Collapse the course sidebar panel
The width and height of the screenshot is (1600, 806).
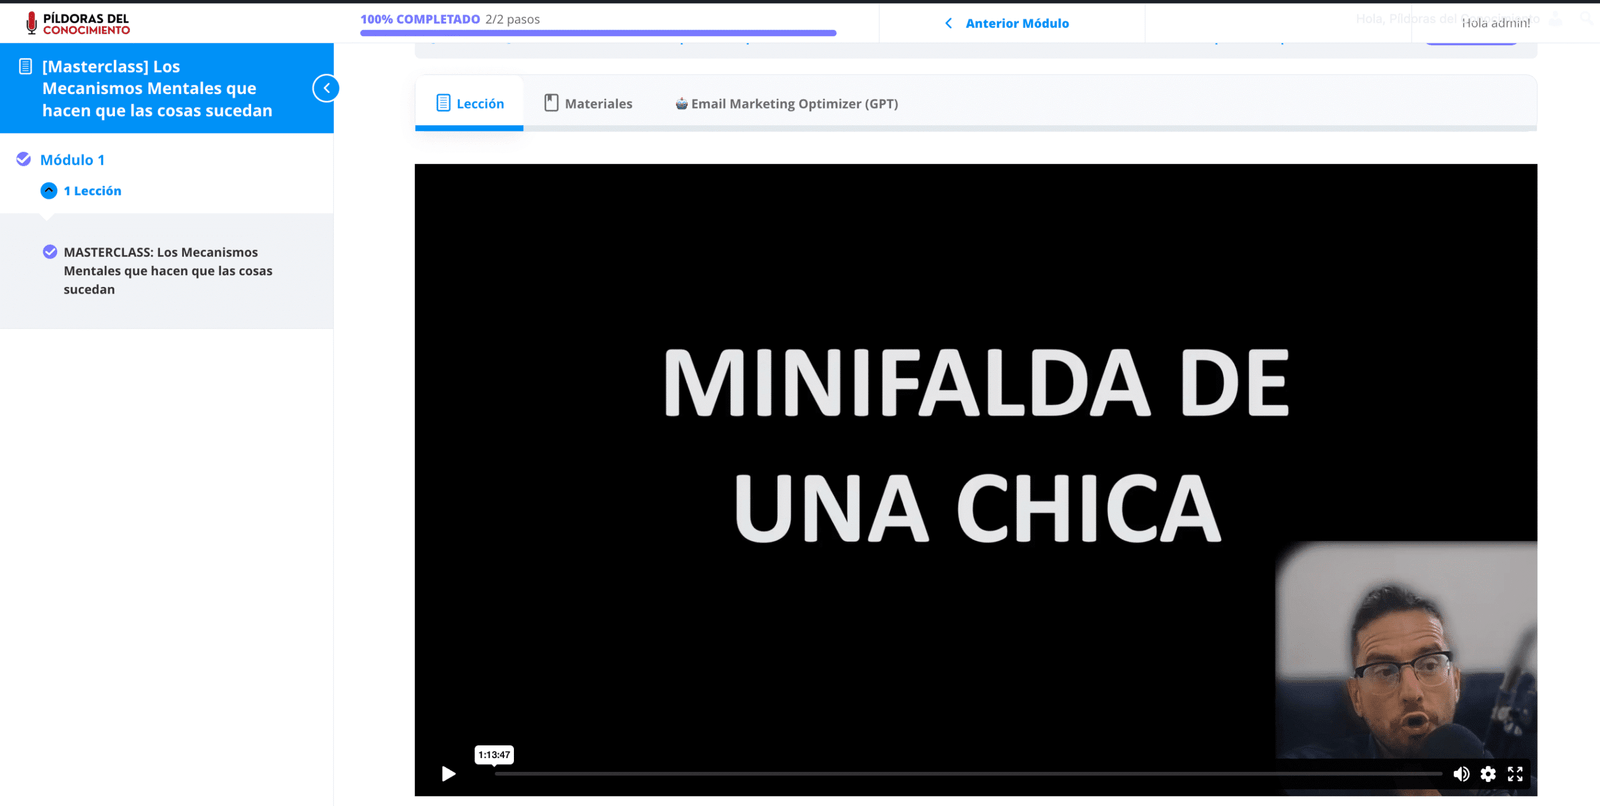[326, 88]
